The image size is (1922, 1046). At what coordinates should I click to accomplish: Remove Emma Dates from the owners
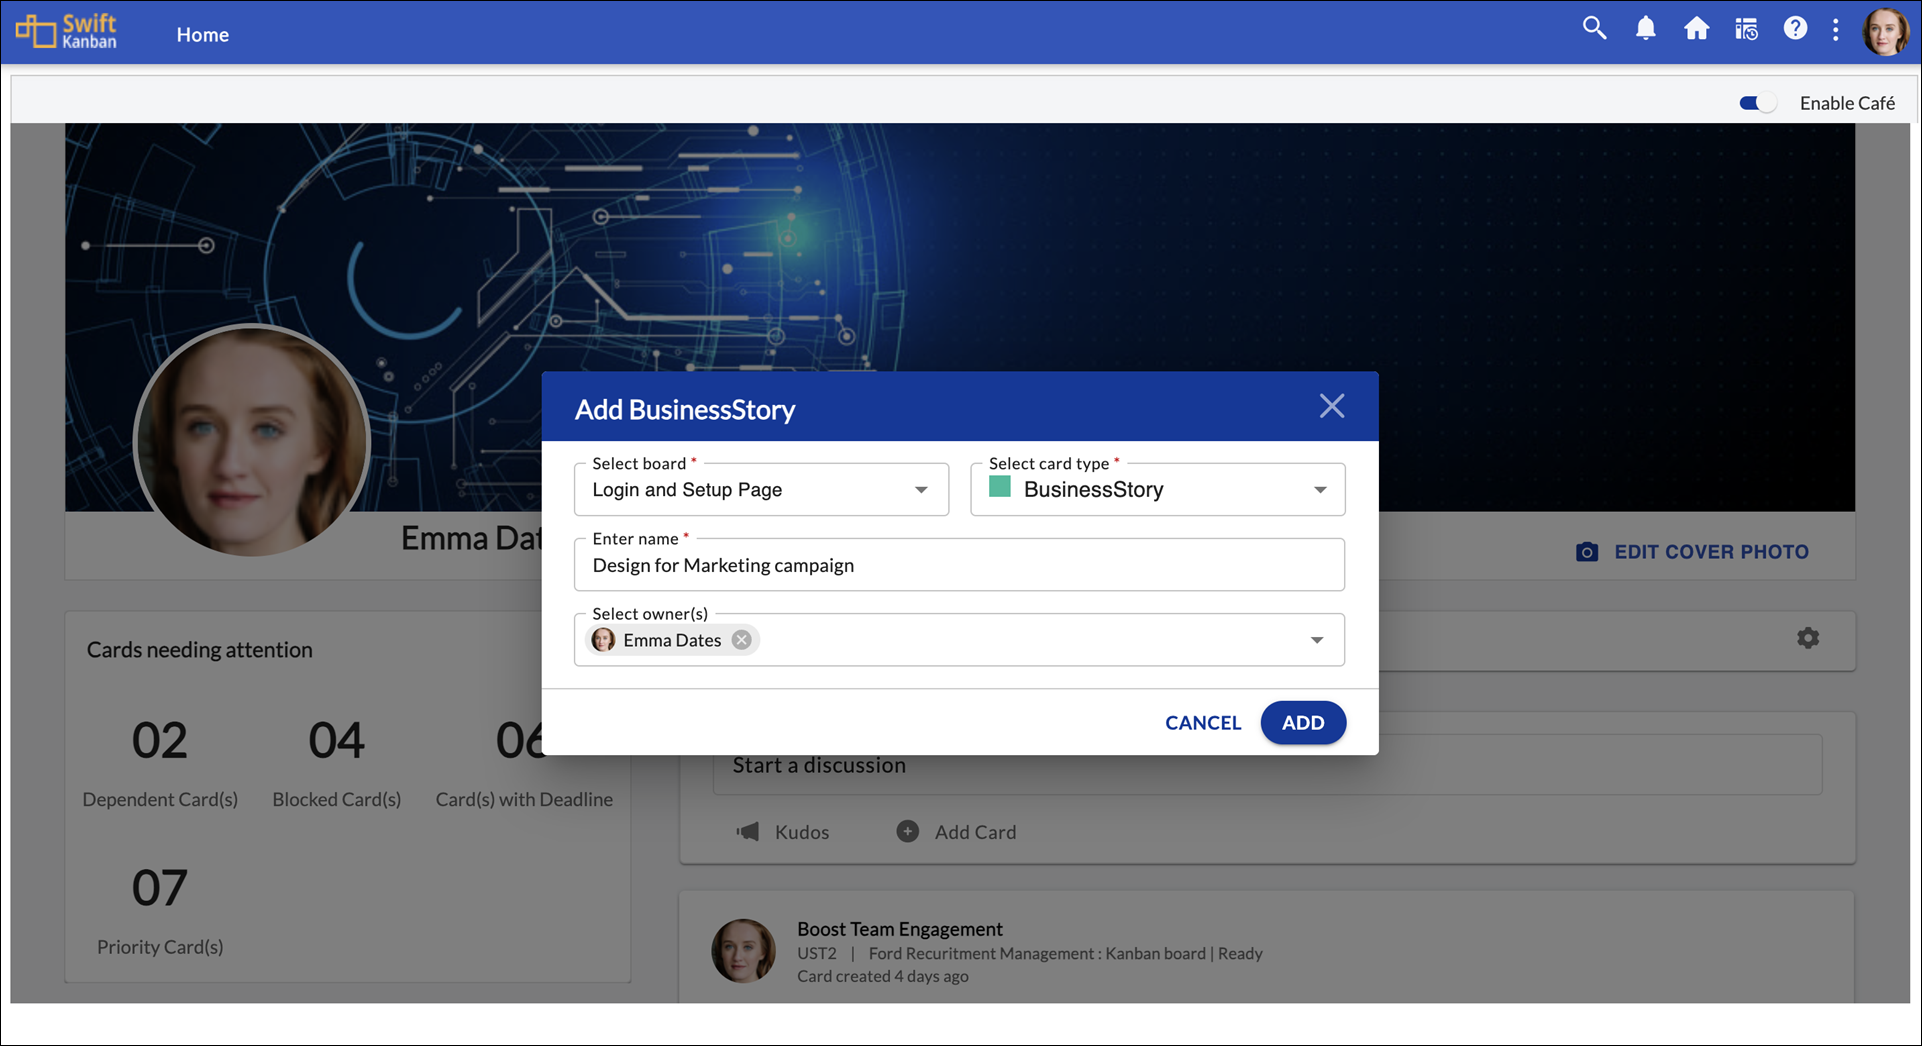pyautogui.click(x=741, y=640)
